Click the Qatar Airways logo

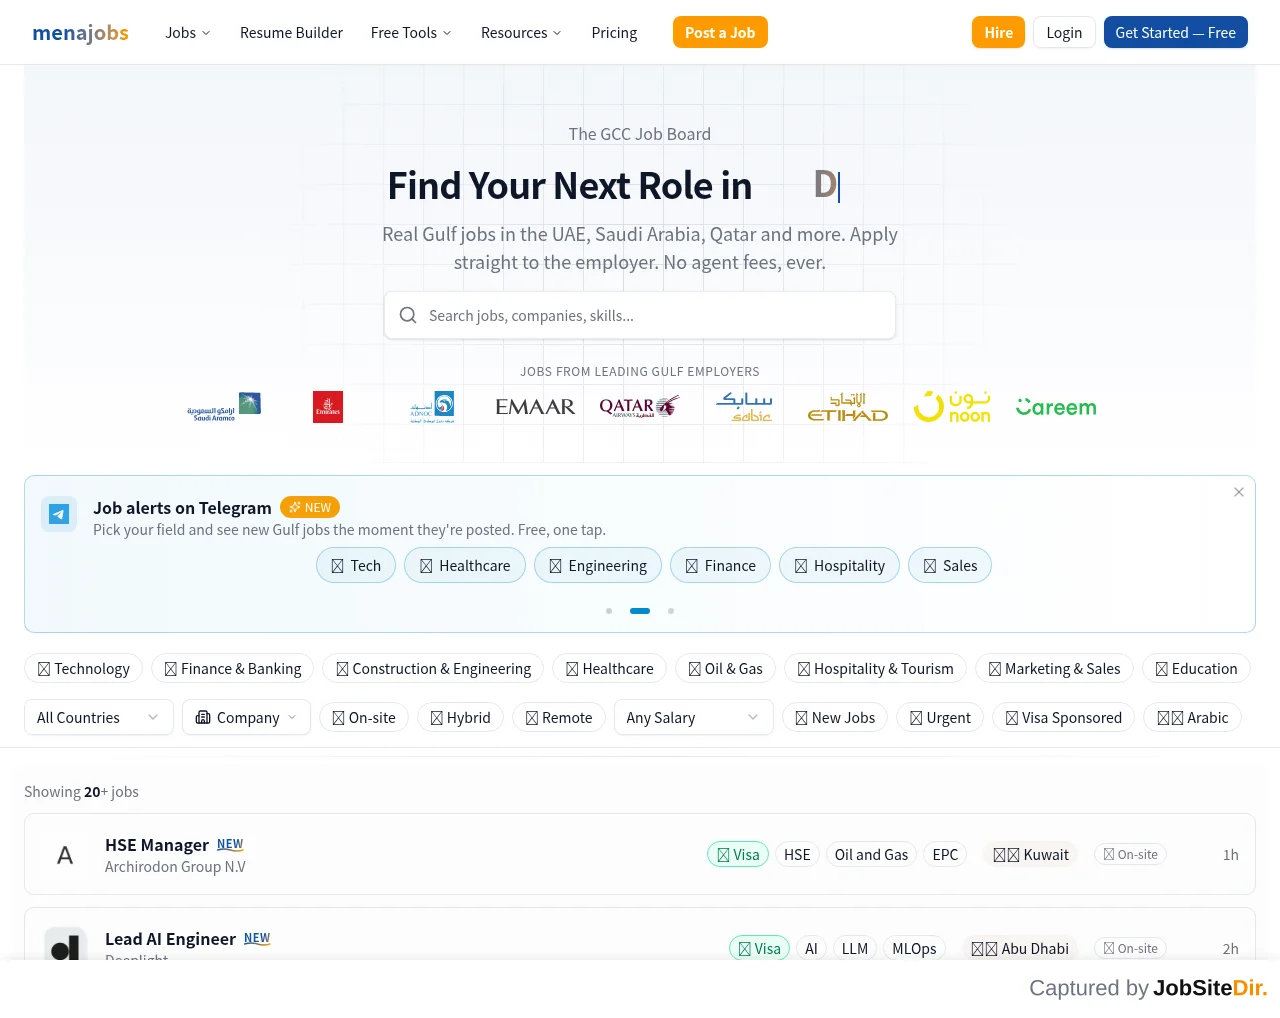639,407
